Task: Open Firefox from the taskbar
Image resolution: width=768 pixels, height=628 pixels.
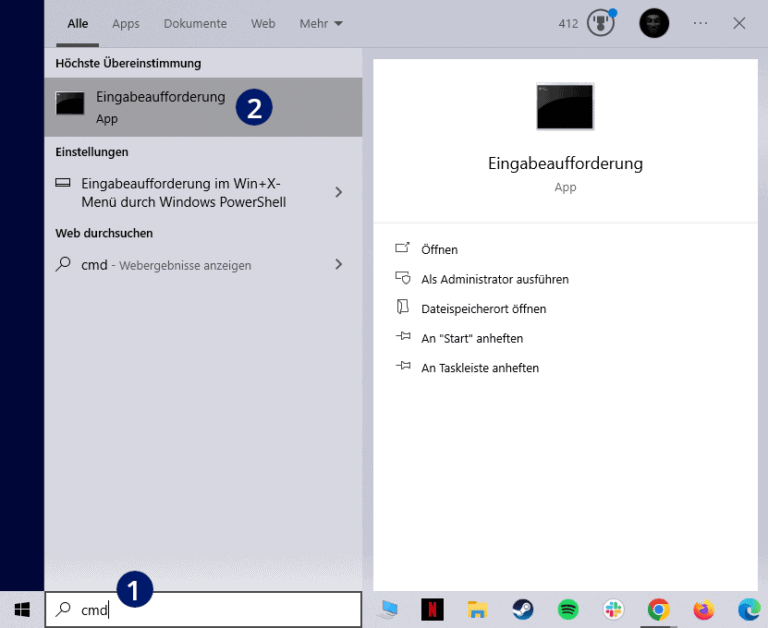Action: pyautogui.click(x=704, y=609)
